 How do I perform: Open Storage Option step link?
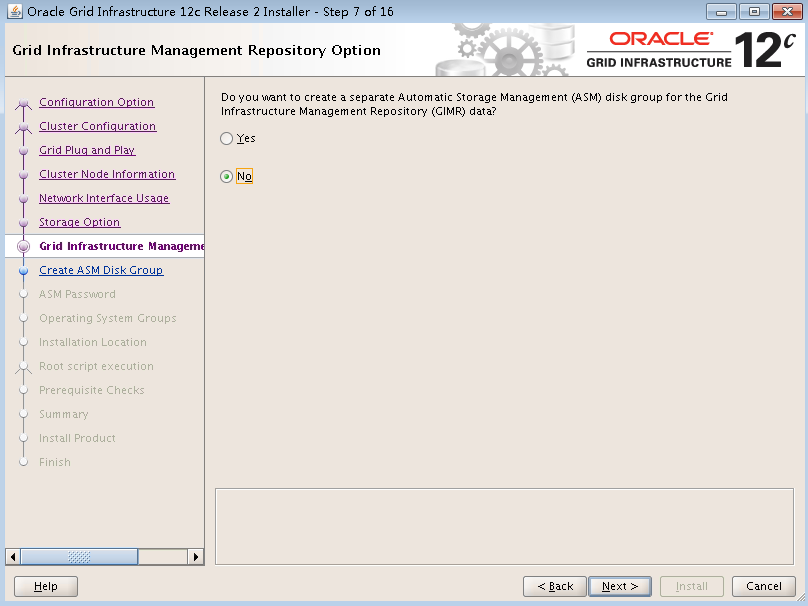79,222
